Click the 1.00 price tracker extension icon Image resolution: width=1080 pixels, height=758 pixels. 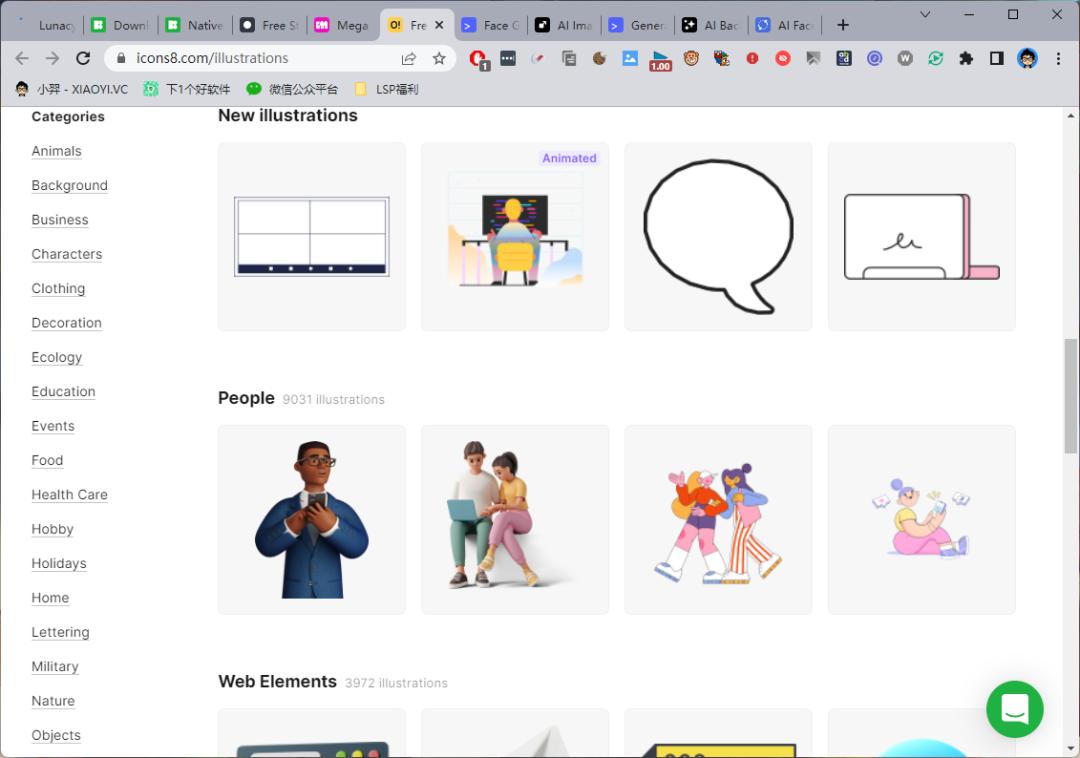click(660, 58)
